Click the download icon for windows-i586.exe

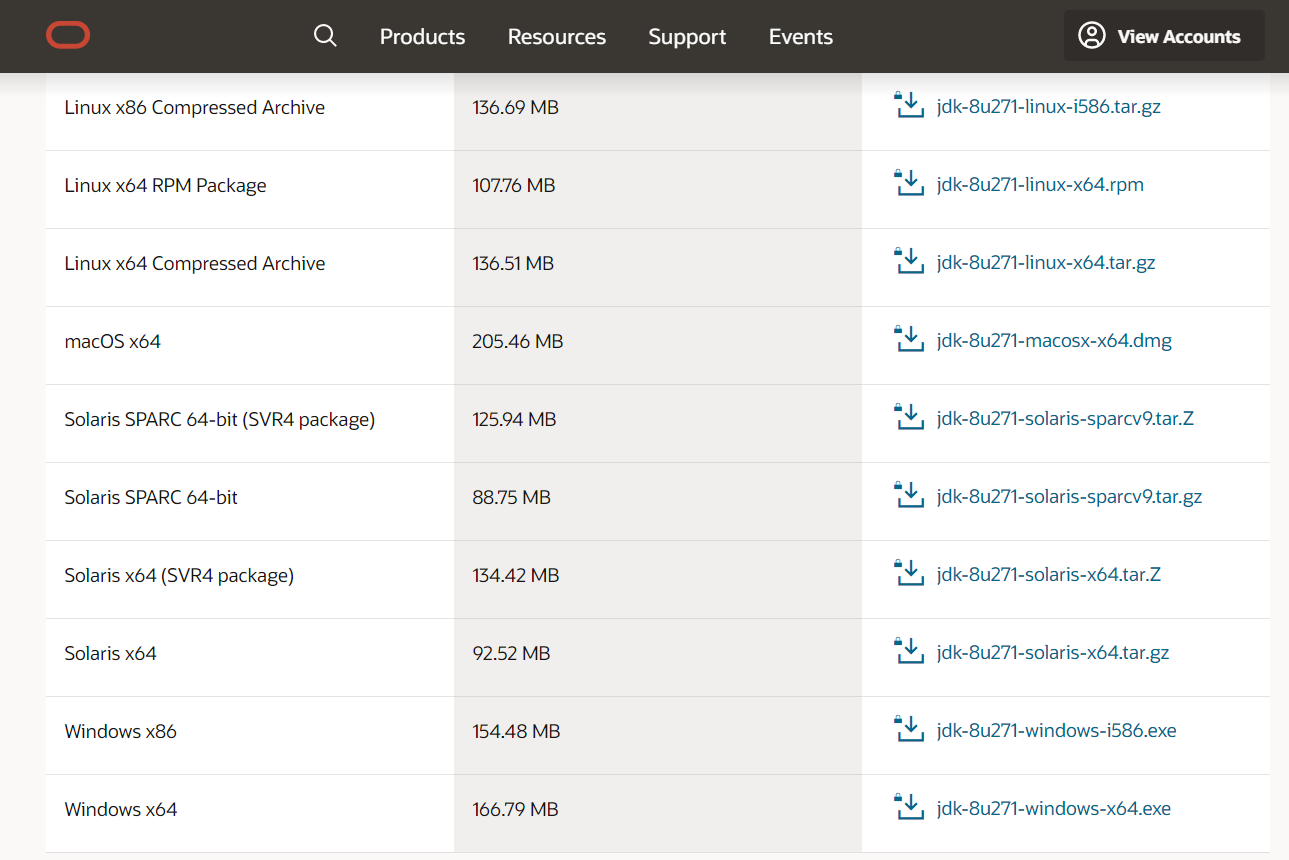pos(908,730)
